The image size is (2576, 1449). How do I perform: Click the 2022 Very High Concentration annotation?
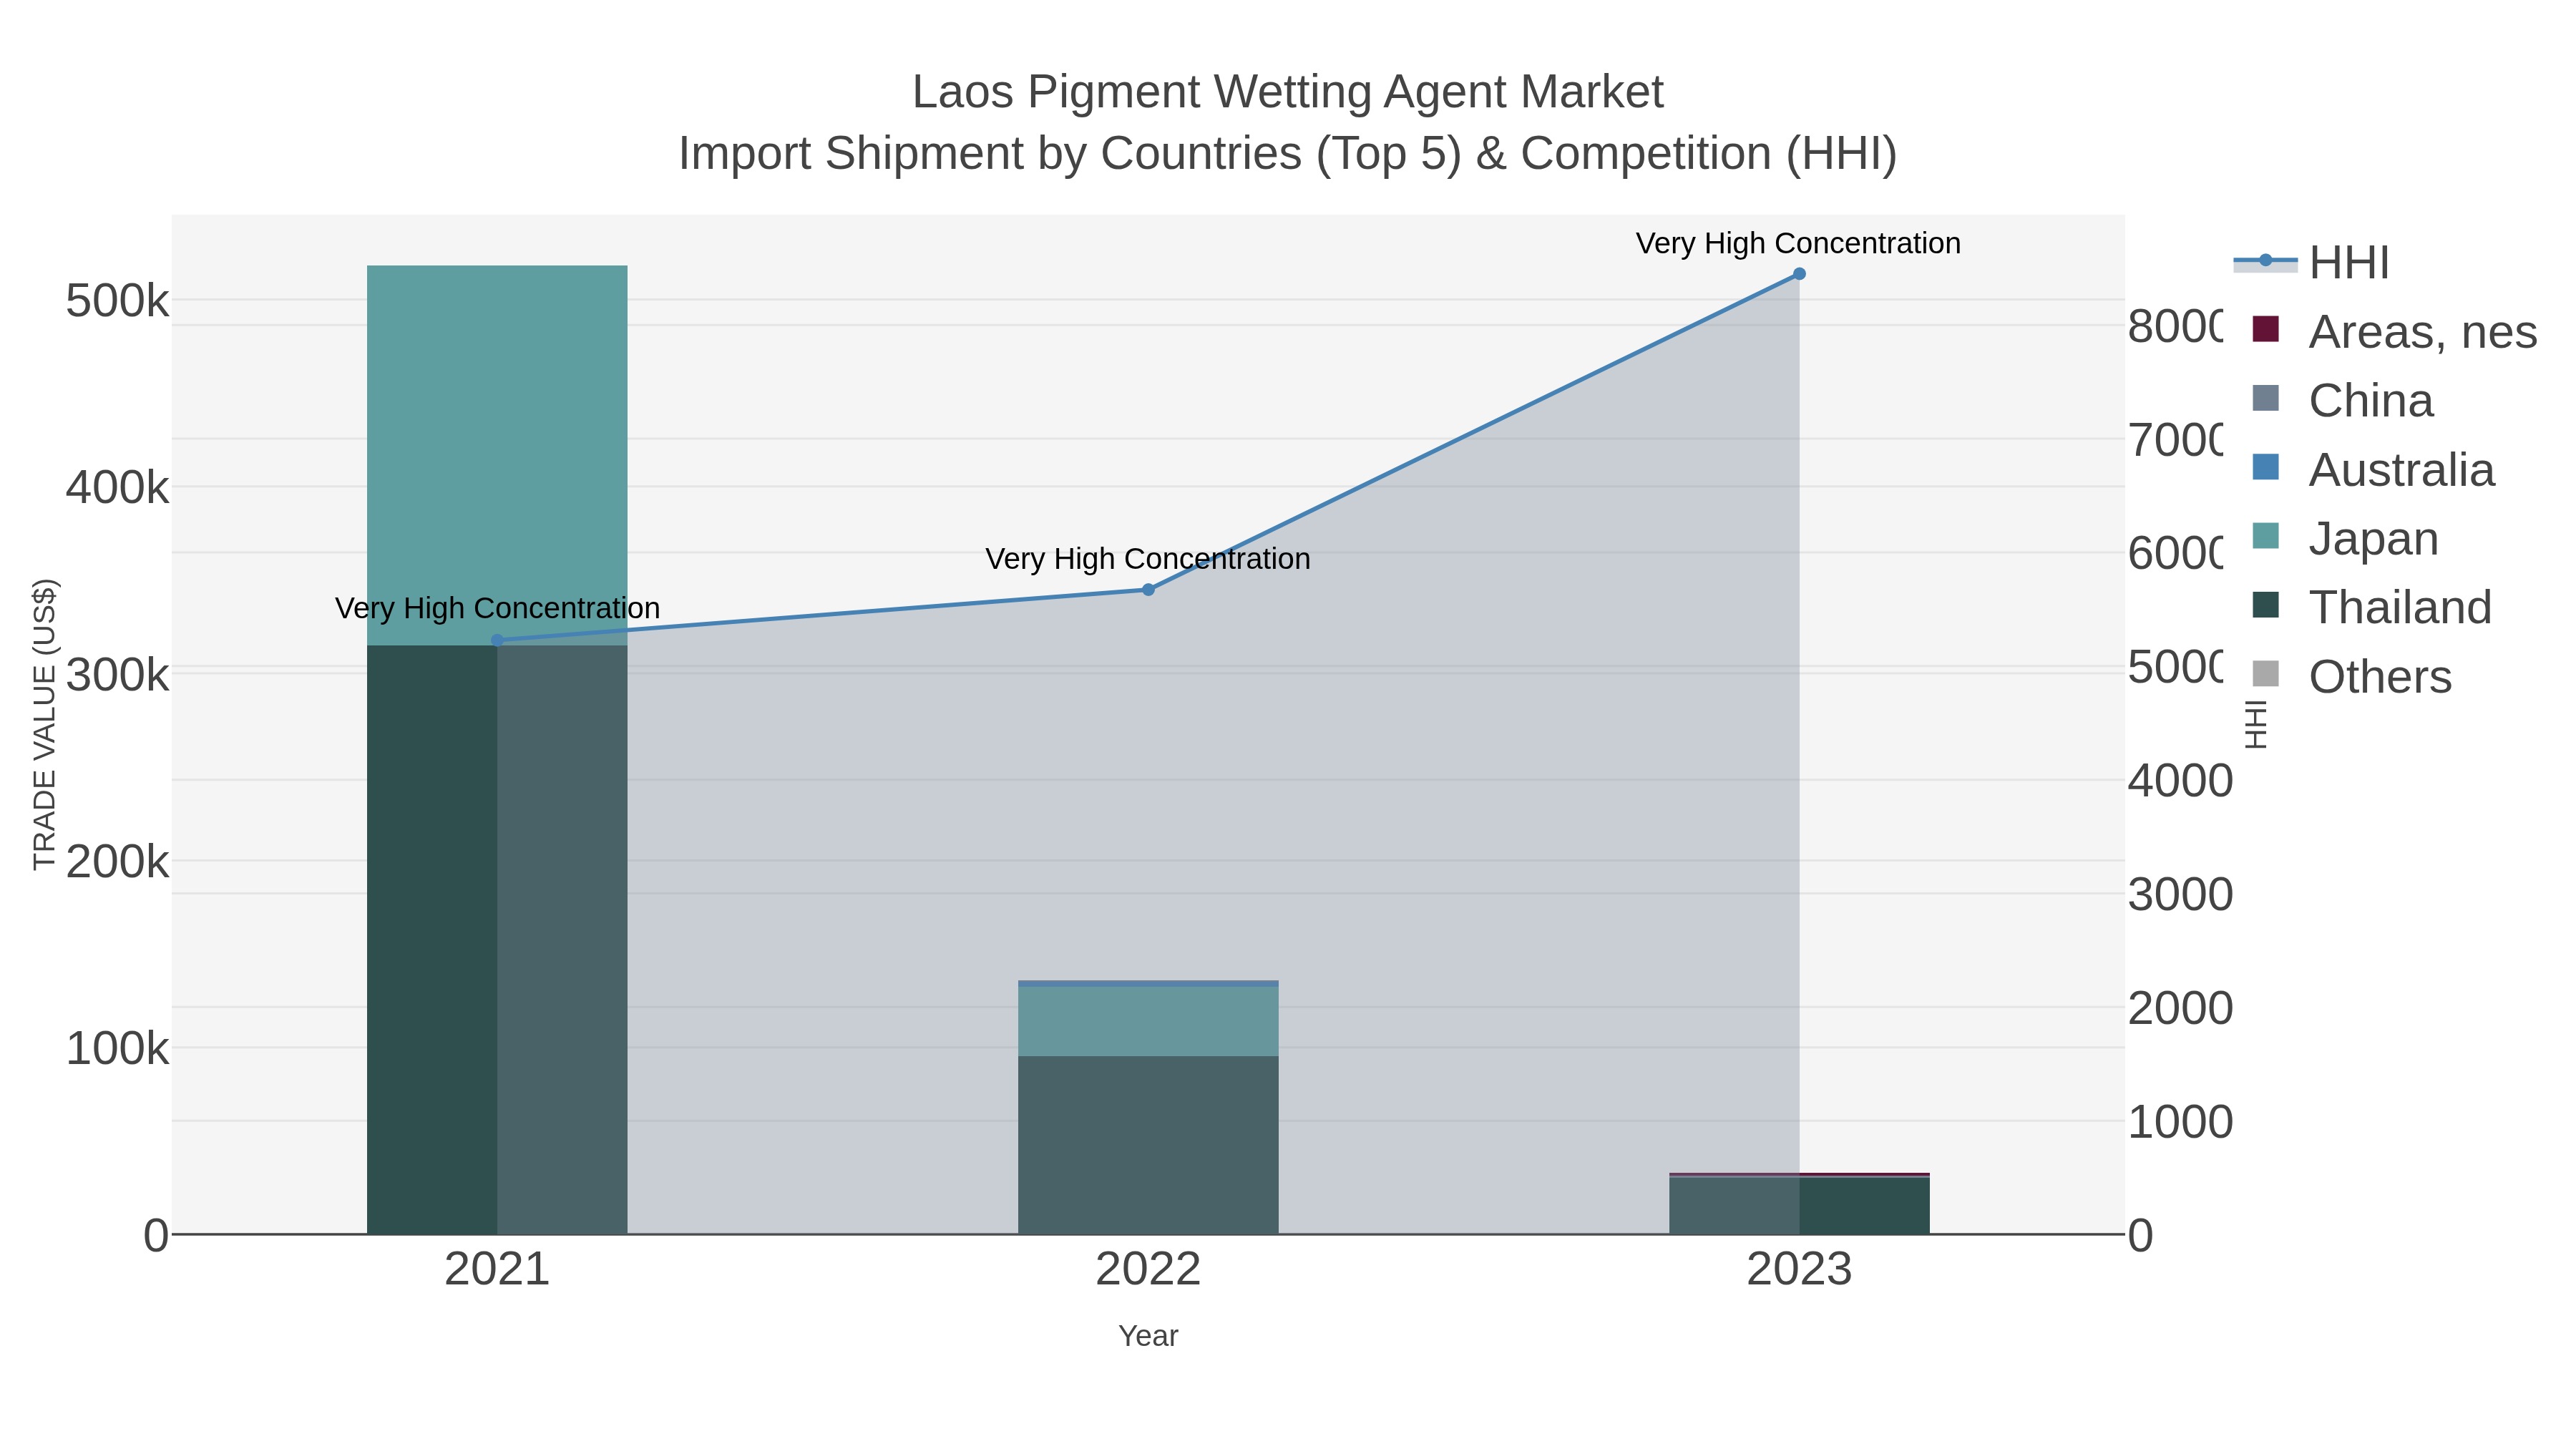click(x=1148, y=559)
